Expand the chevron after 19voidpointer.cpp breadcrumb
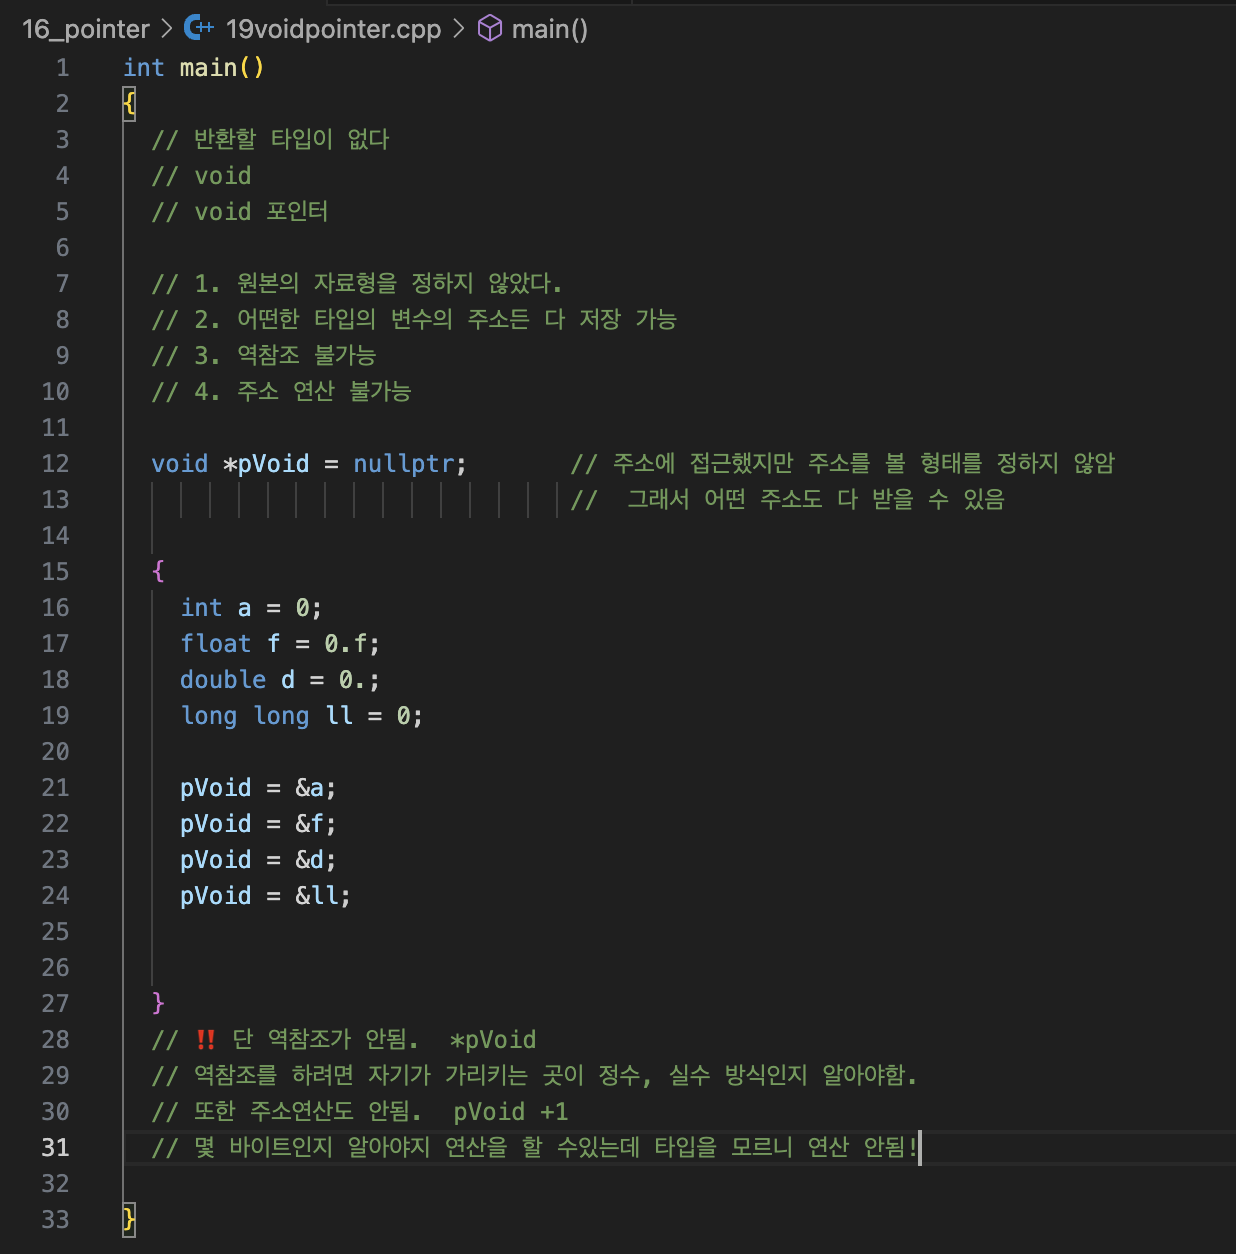 point(458,28)
